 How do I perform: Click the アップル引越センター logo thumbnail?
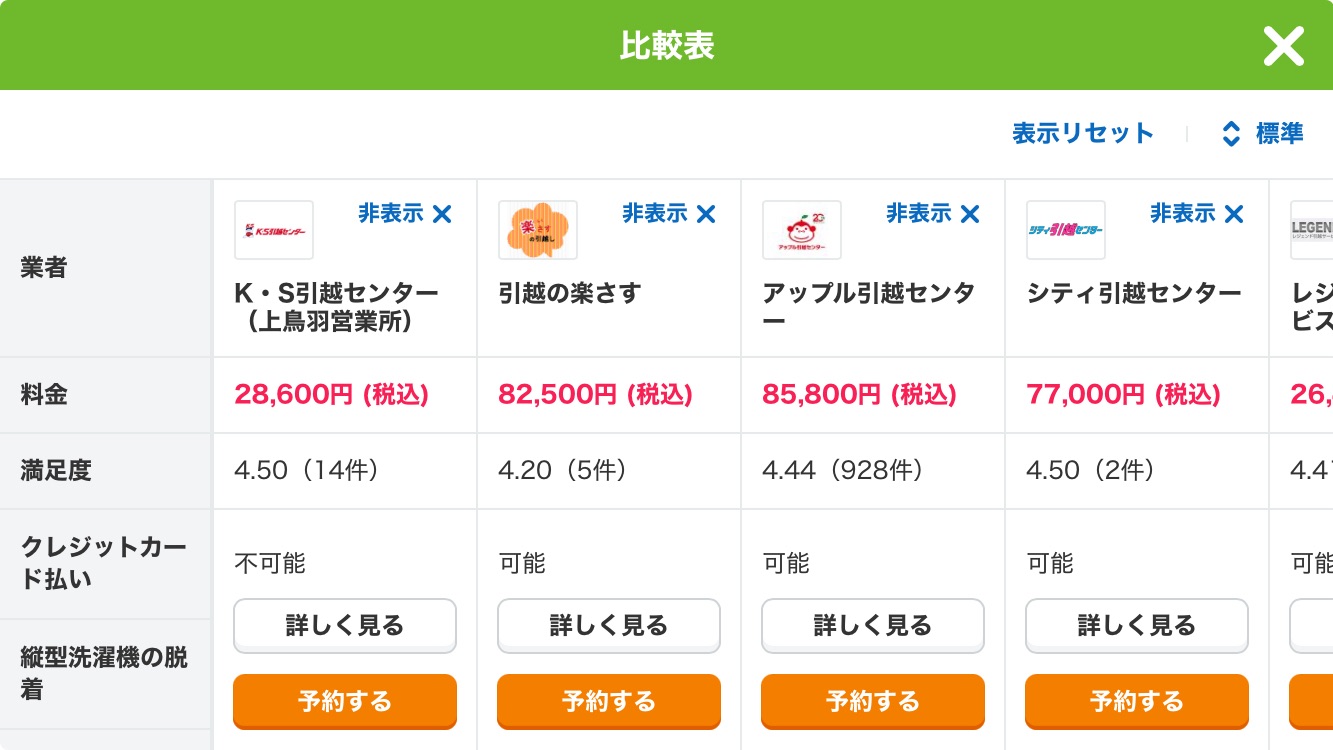pos(801,230)
